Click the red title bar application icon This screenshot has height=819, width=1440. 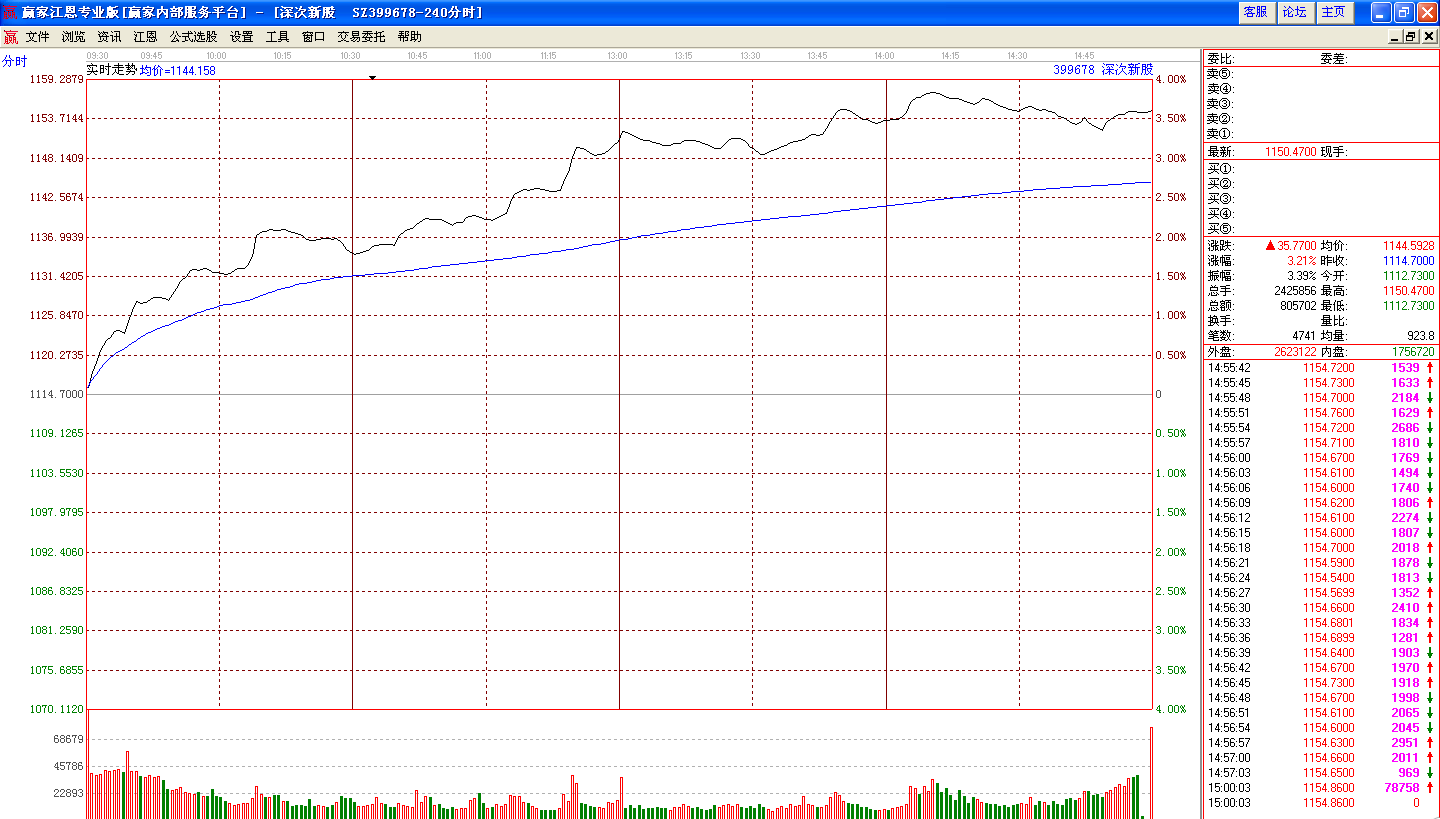[x=10, y=12]
